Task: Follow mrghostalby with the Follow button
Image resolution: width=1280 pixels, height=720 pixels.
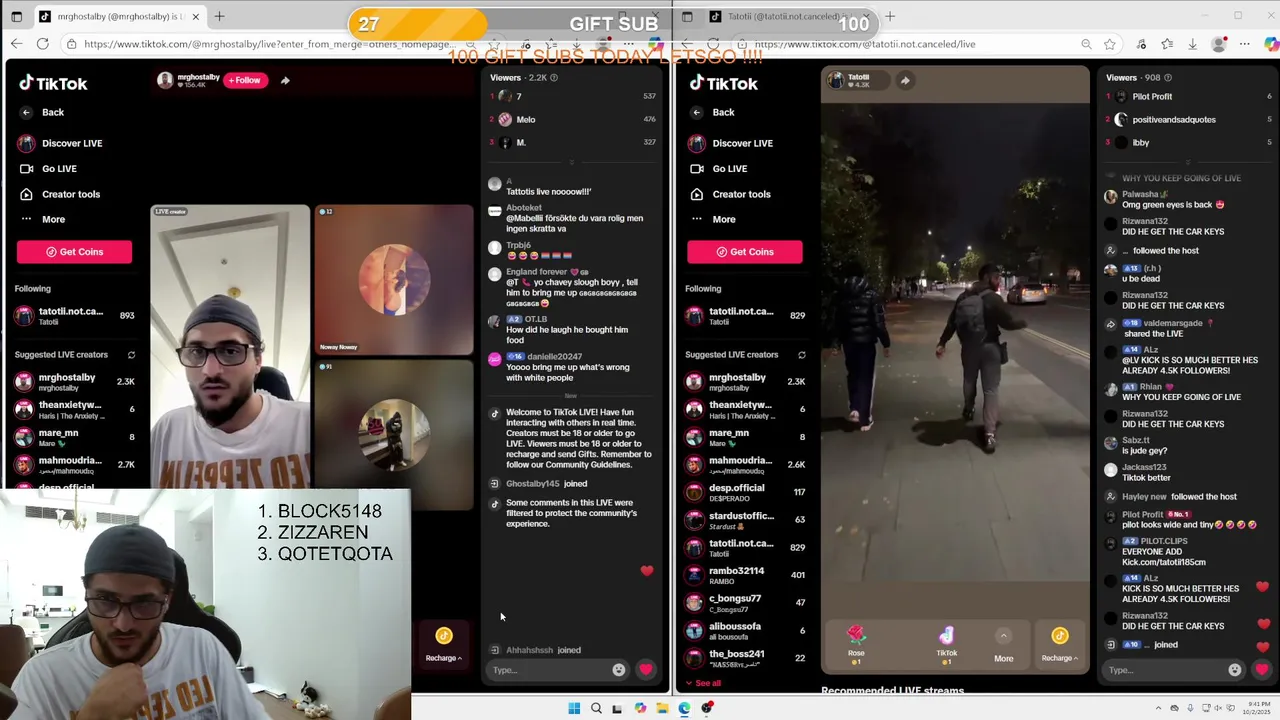Action: (x=245, y=80)
